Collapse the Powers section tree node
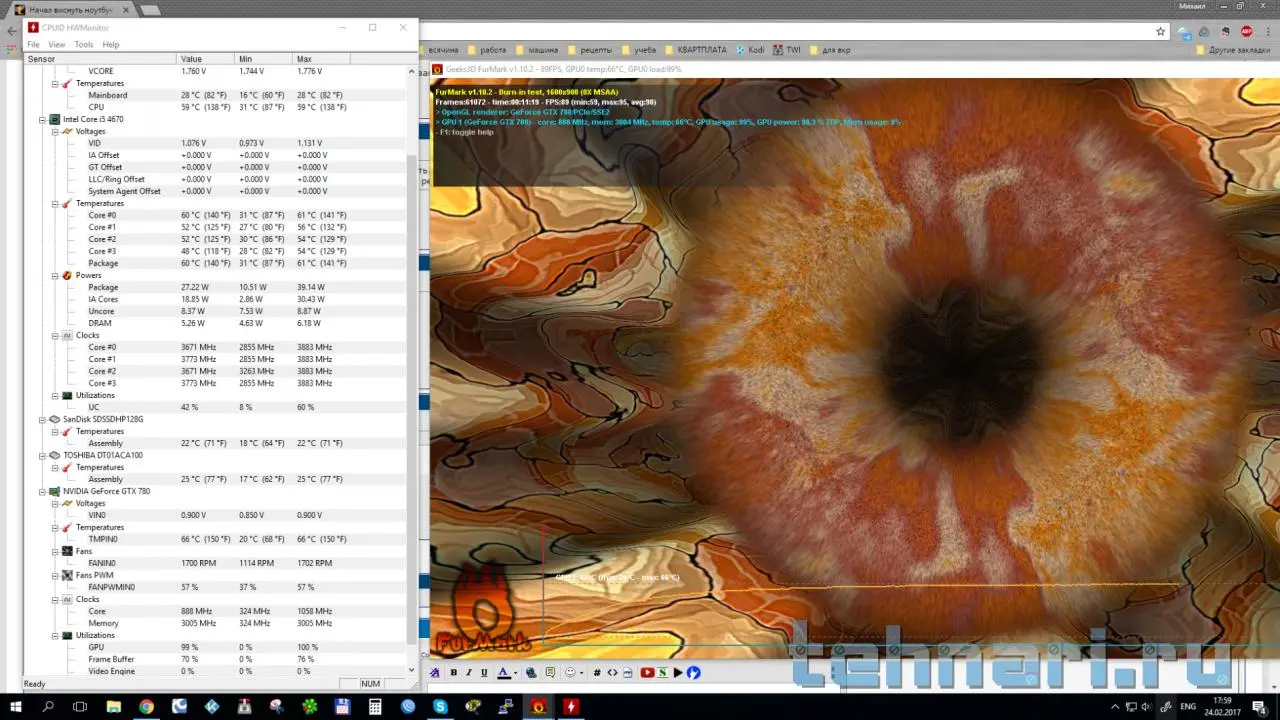Screen dimensions: 1280x720 (55, 275)
